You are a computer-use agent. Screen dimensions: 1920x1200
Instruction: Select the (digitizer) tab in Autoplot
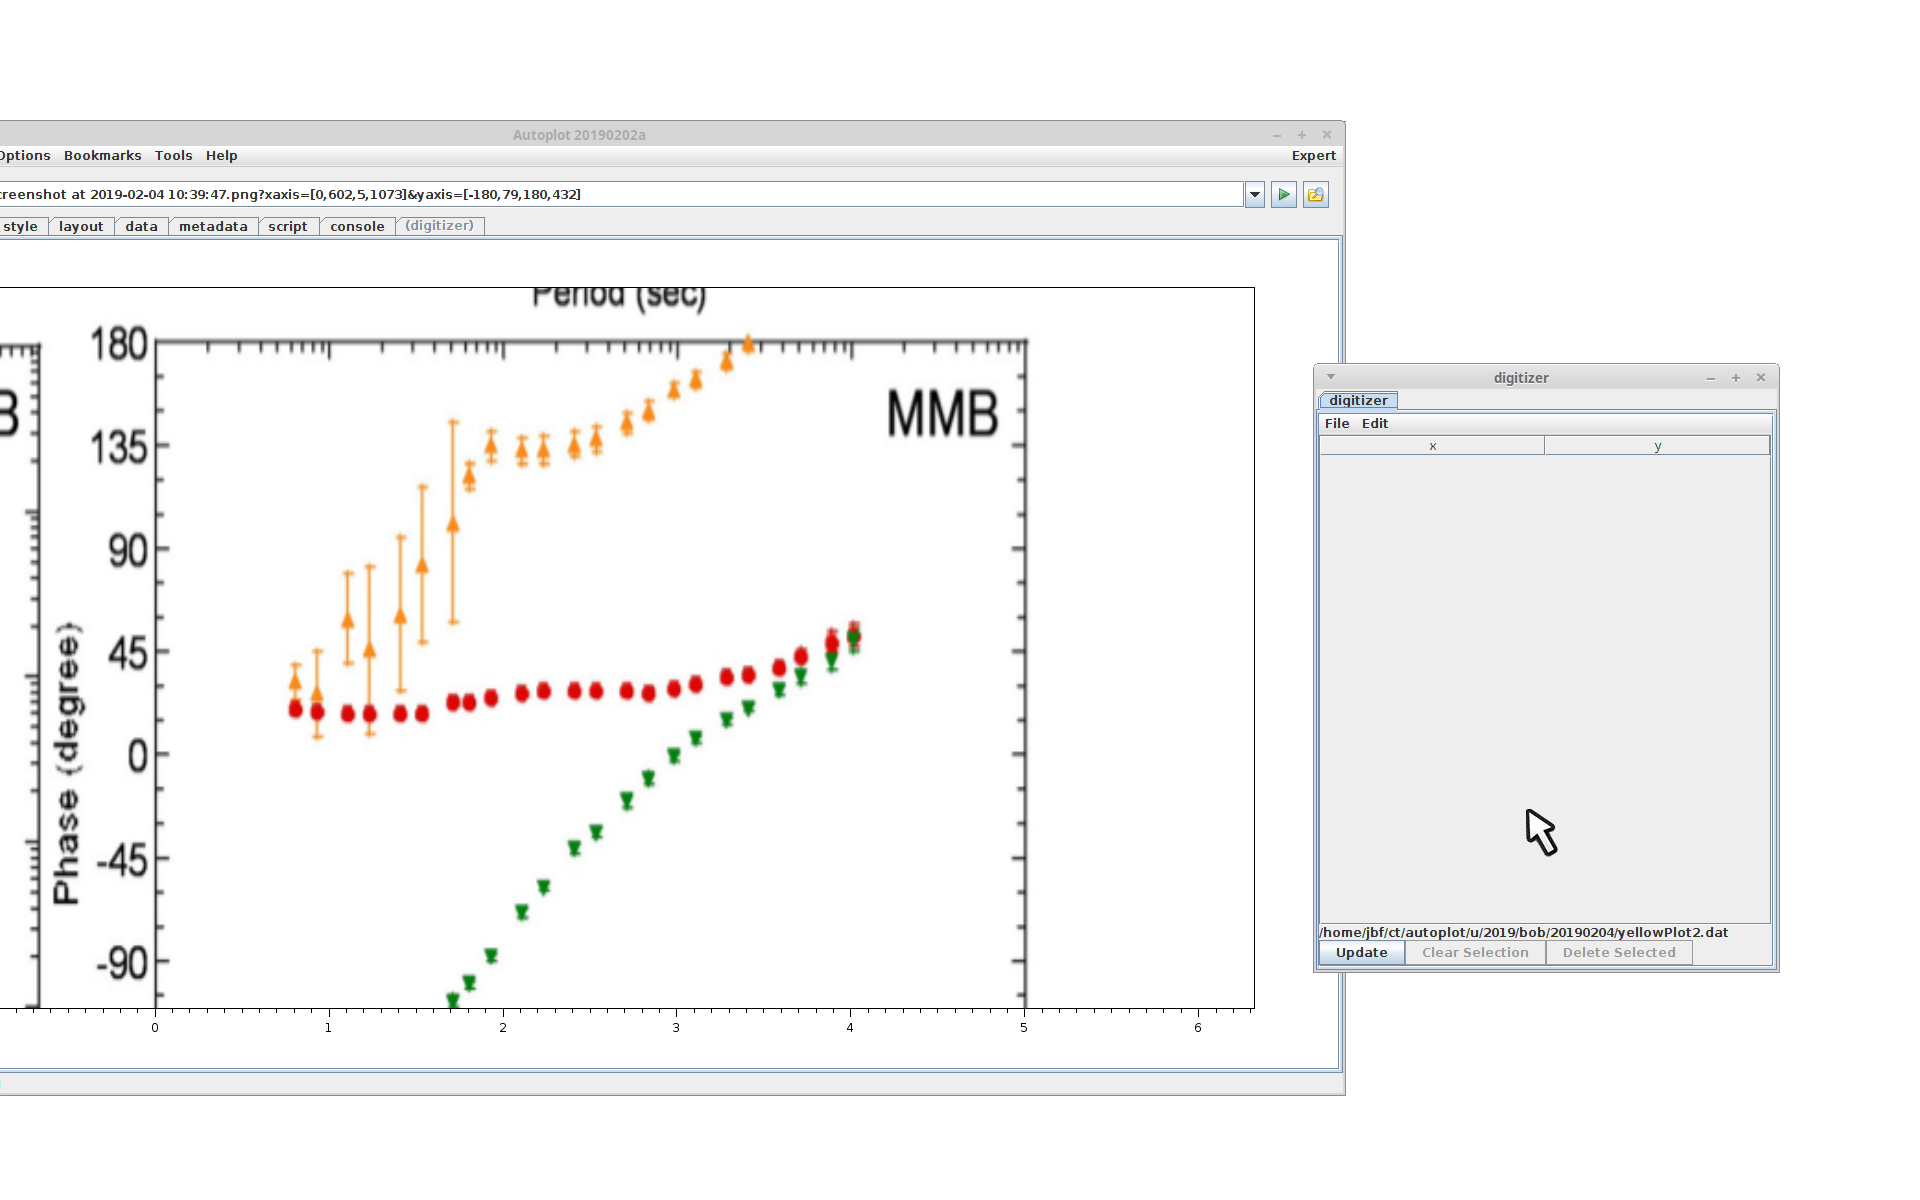coord(439,226)
